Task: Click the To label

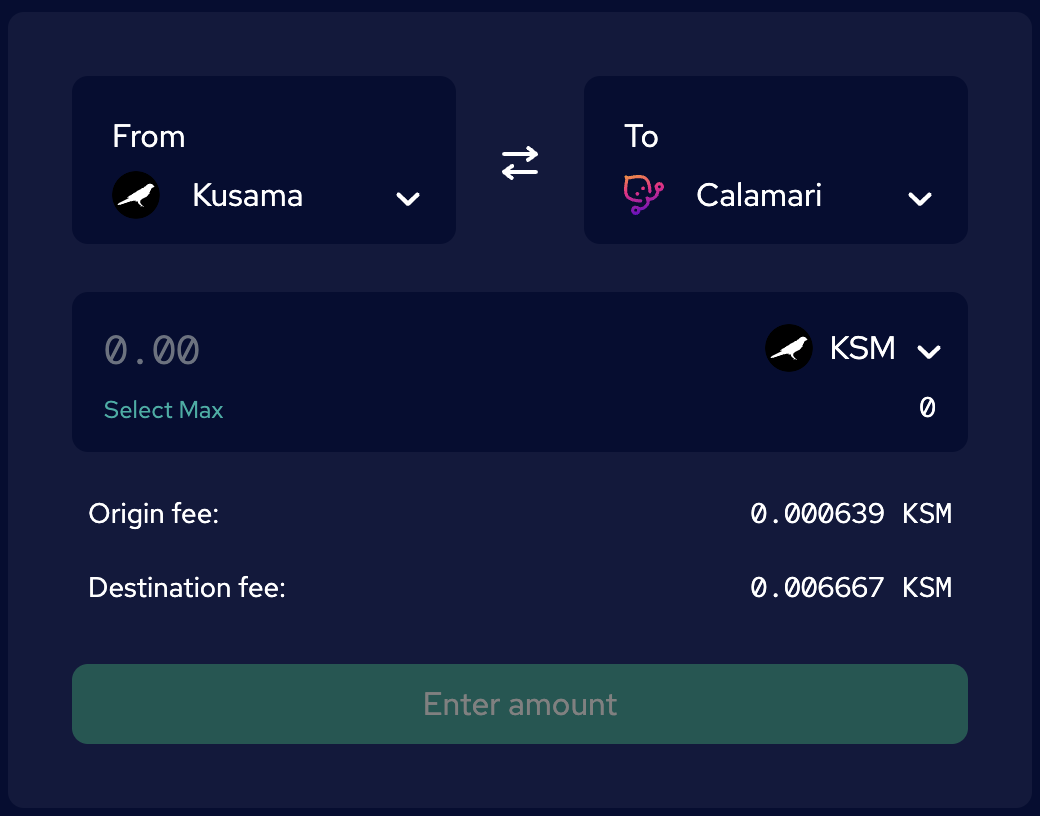Action: (x=641, y=136)
